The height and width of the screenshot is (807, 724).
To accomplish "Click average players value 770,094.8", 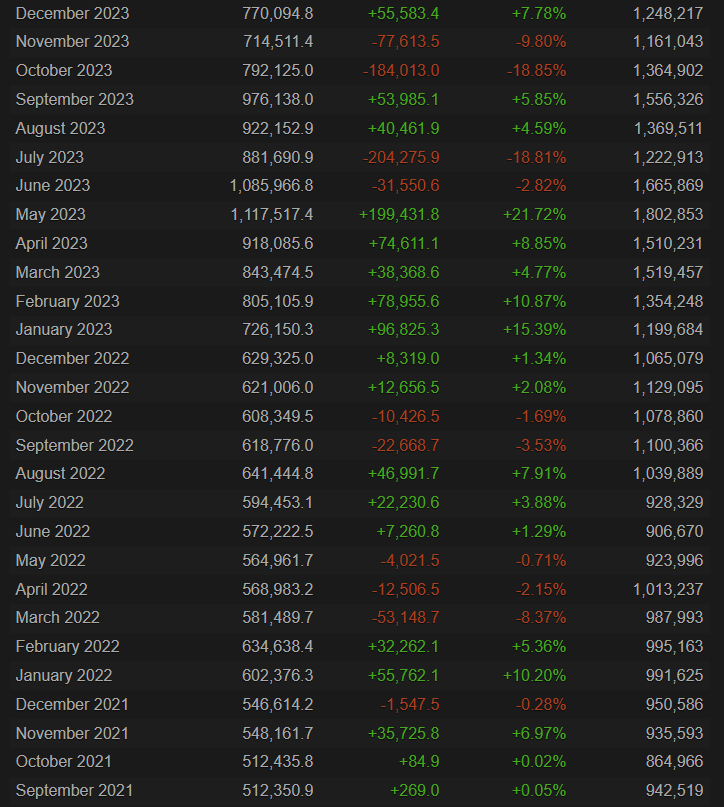I will click(x=278, y=13).
